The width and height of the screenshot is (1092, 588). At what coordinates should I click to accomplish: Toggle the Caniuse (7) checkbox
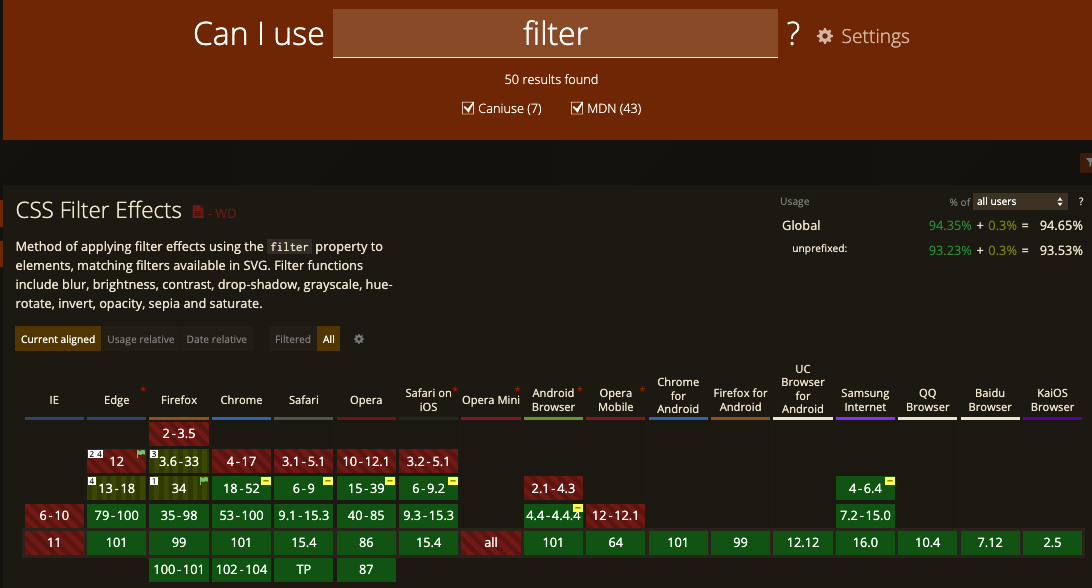pos(468,108)
